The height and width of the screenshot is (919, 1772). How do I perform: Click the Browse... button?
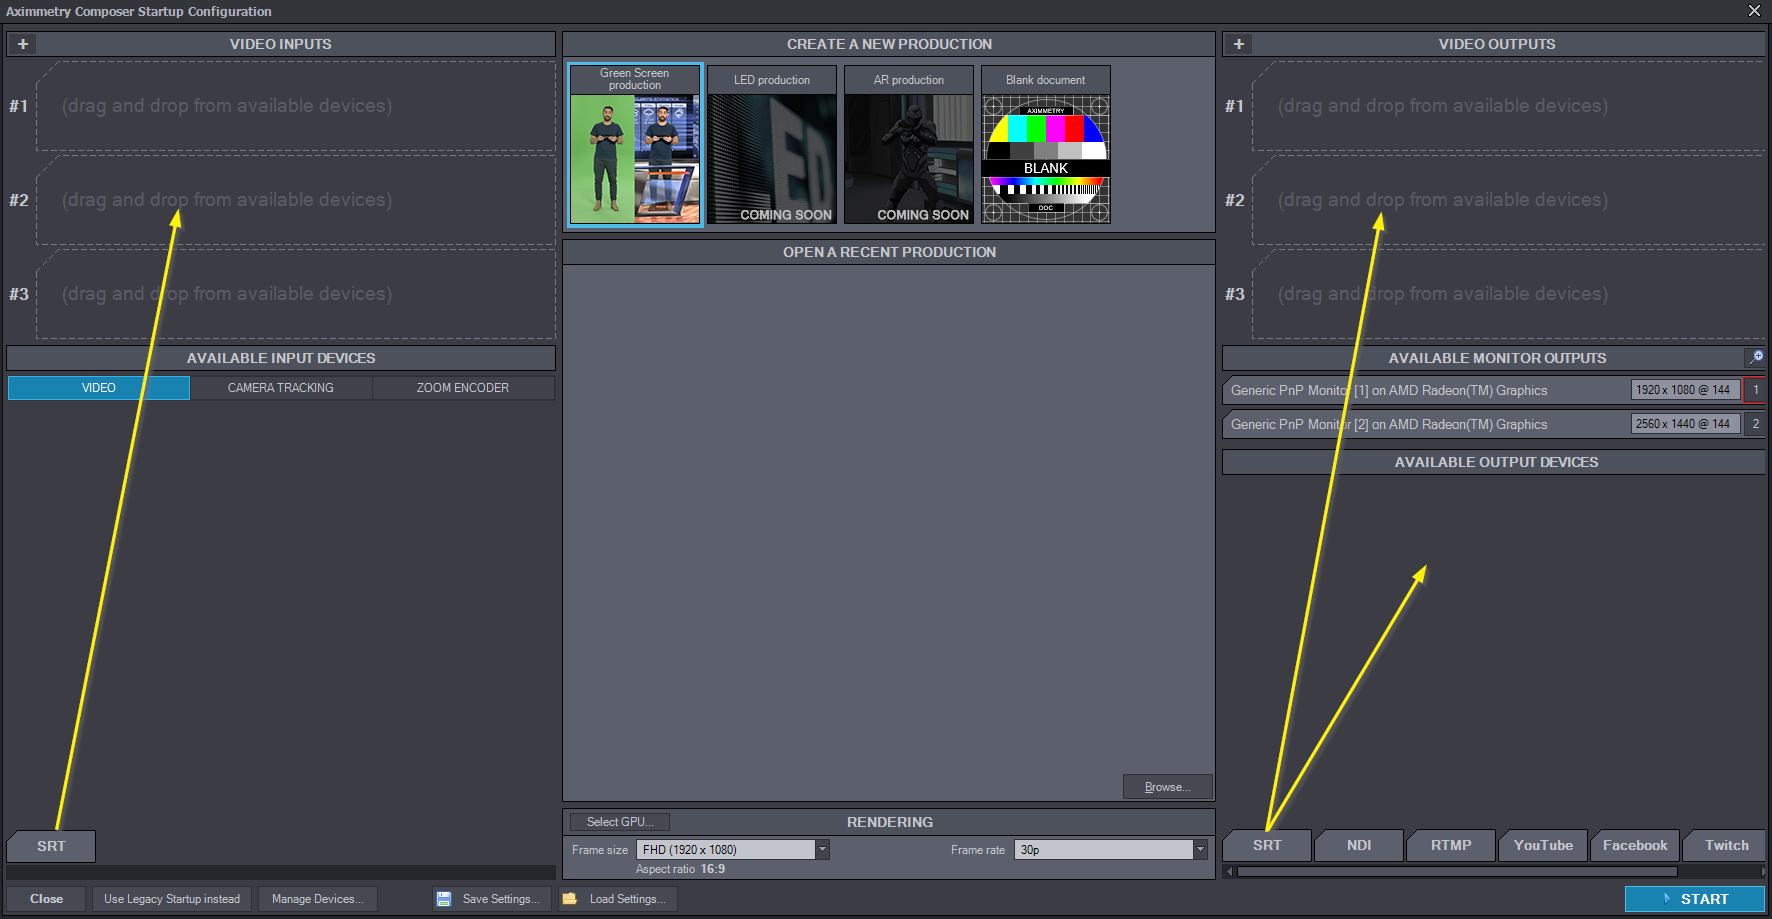pyautogui.click(x=1167, y=787)
